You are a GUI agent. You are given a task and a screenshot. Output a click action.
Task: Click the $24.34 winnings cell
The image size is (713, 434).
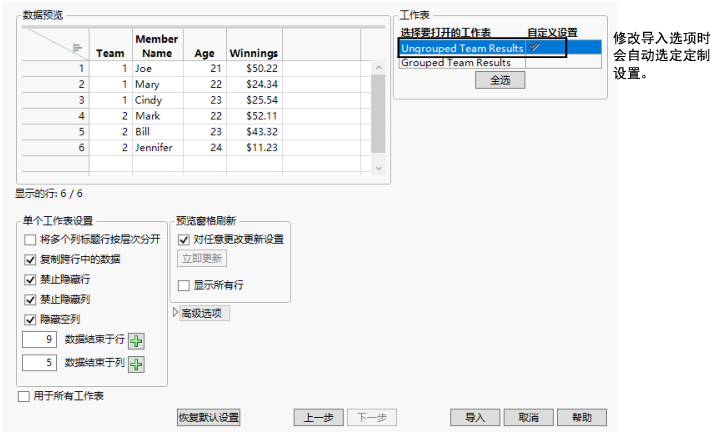tap(254, 85)
